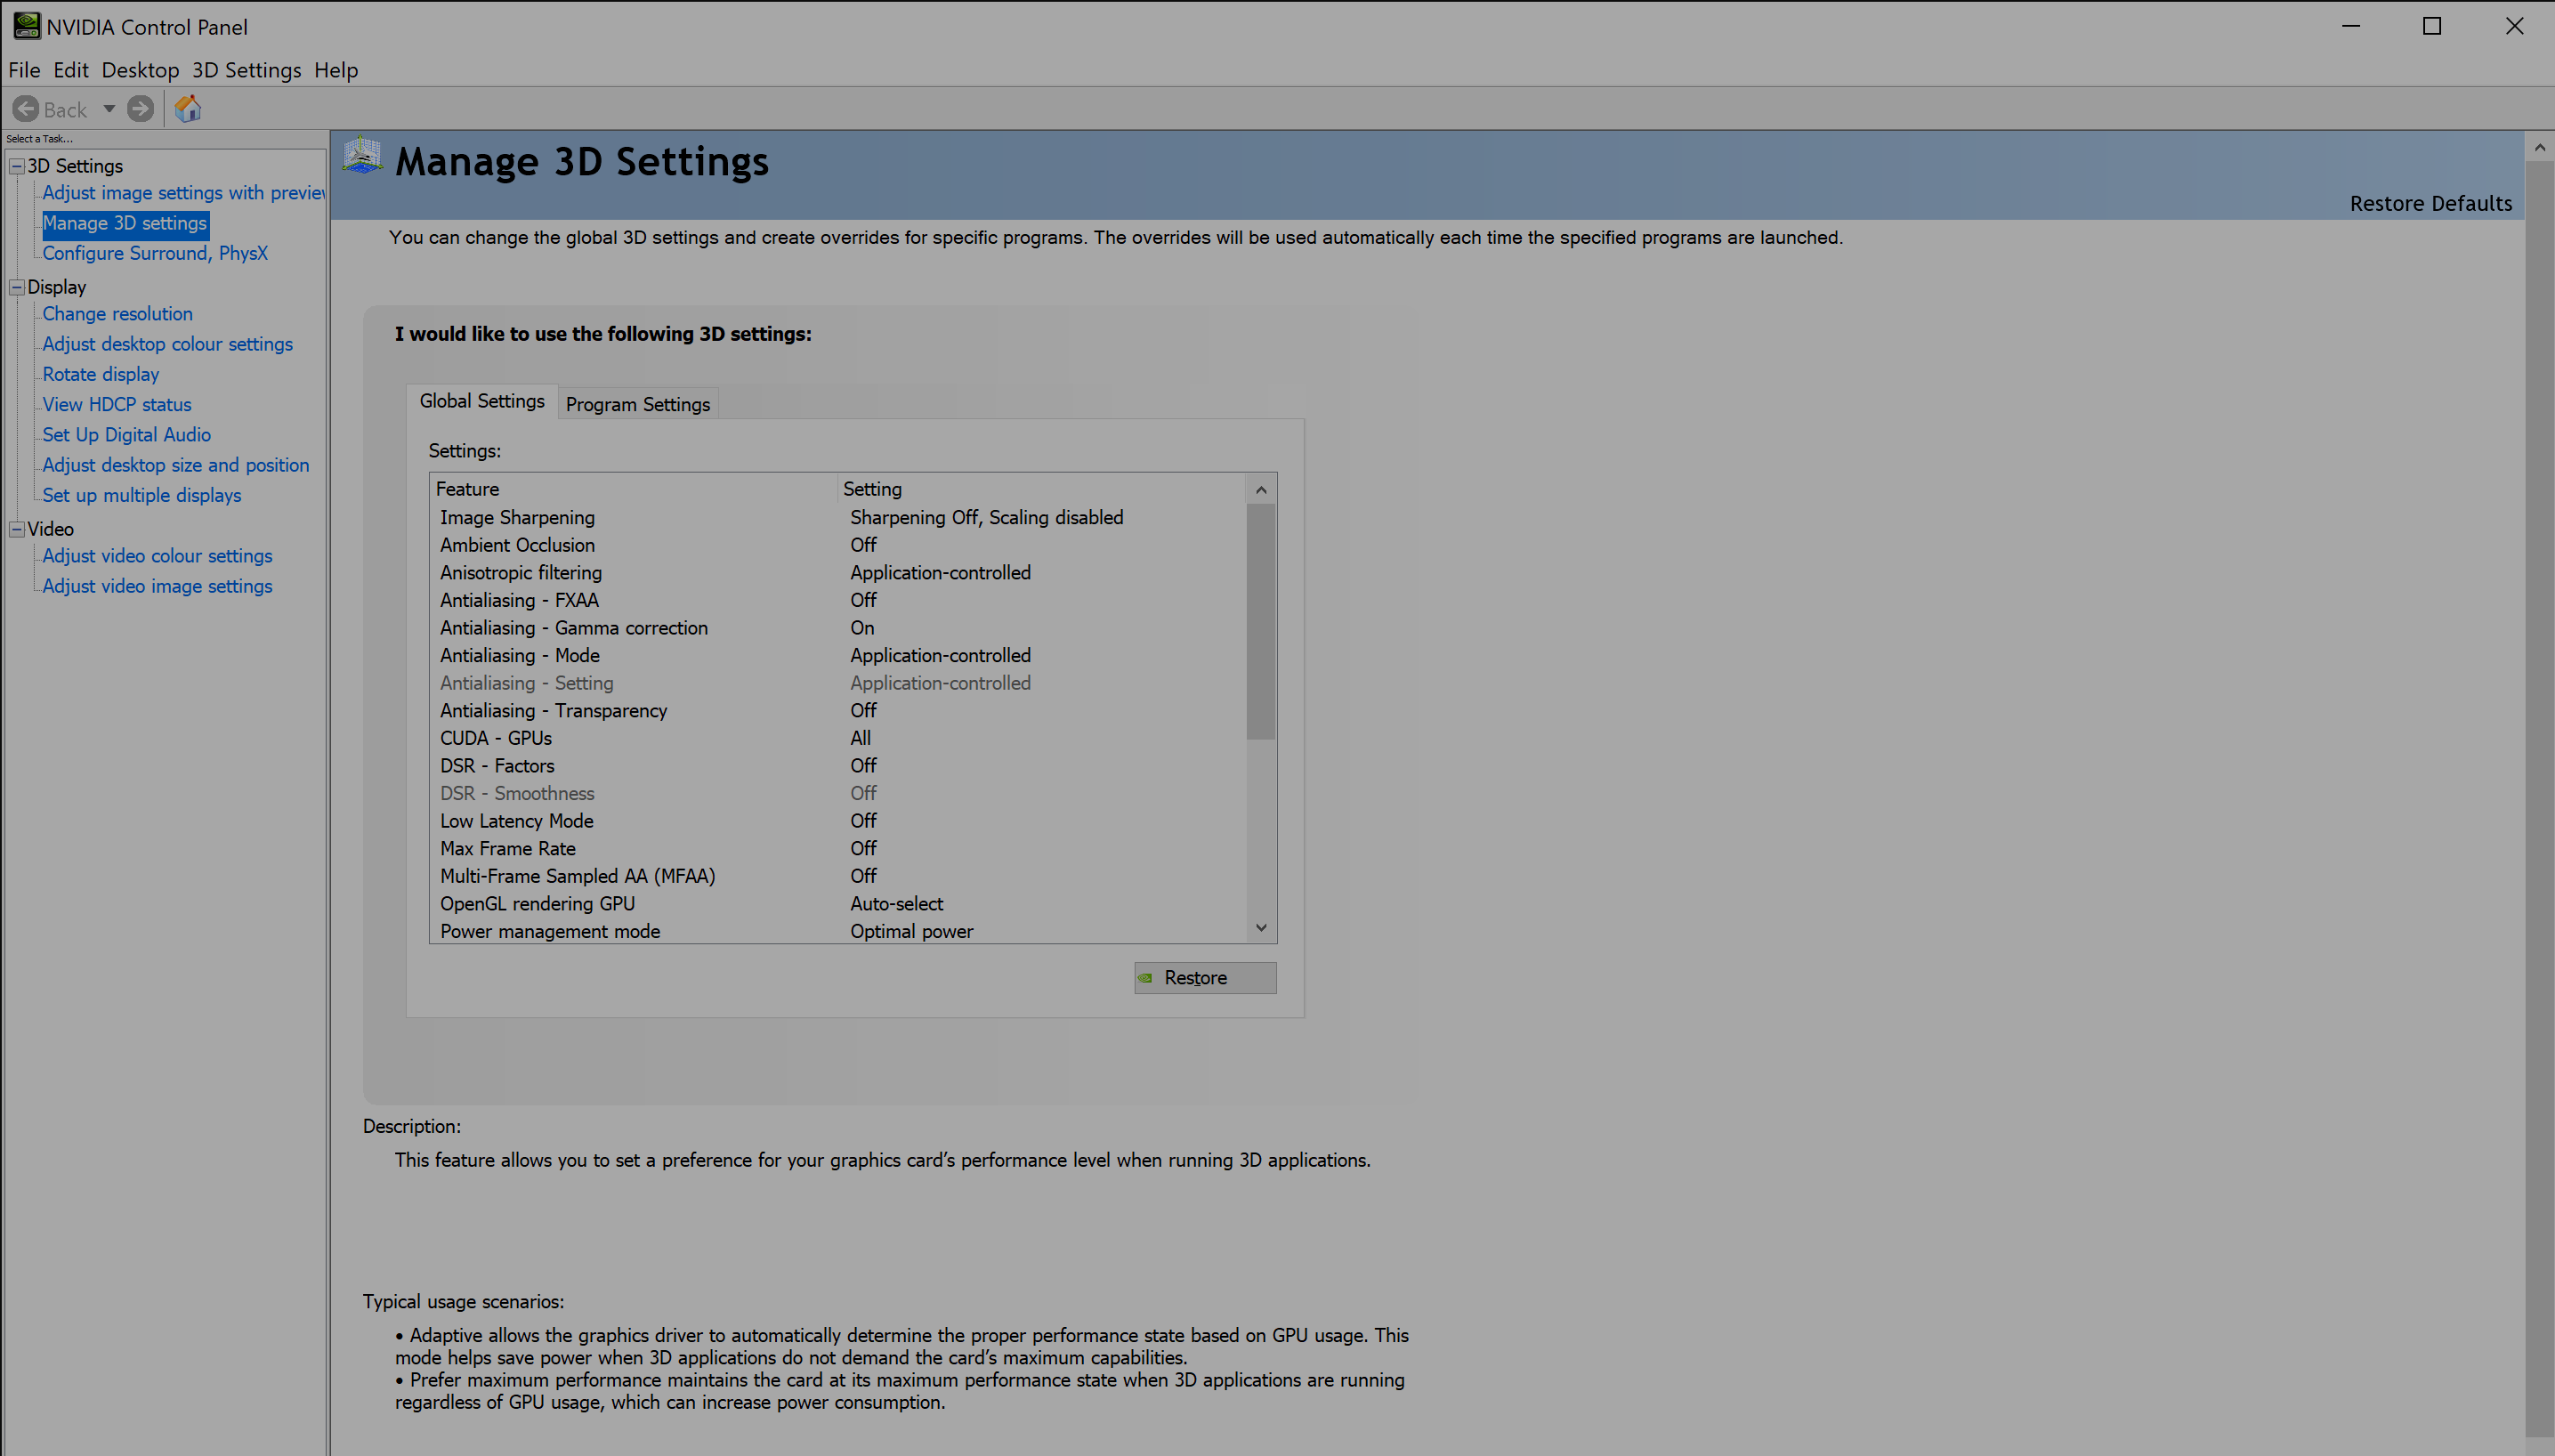2555x1456 pixels.
Task: Select the Global Settings tab
Action: tap(482, 401)
